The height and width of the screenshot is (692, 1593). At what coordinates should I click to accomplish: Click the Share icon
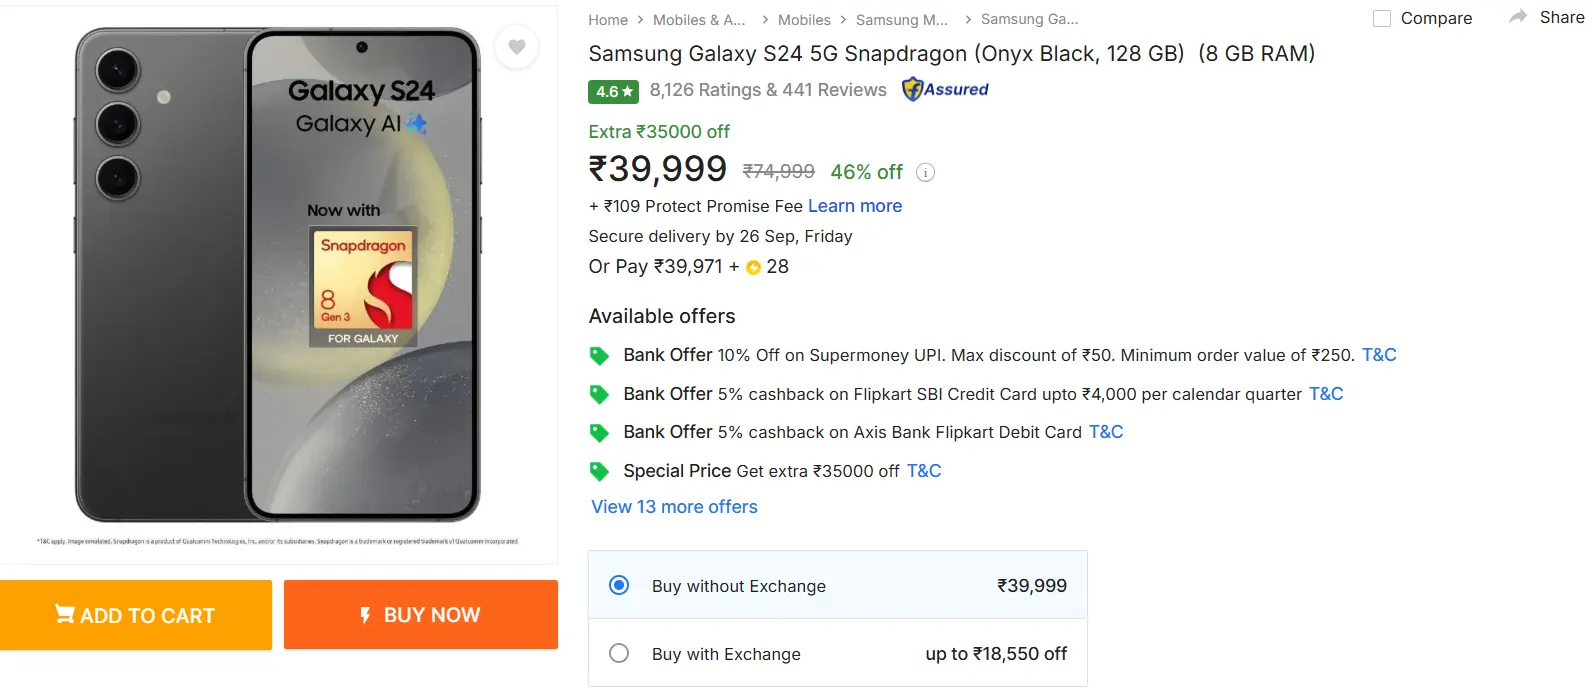[1519, 17]
